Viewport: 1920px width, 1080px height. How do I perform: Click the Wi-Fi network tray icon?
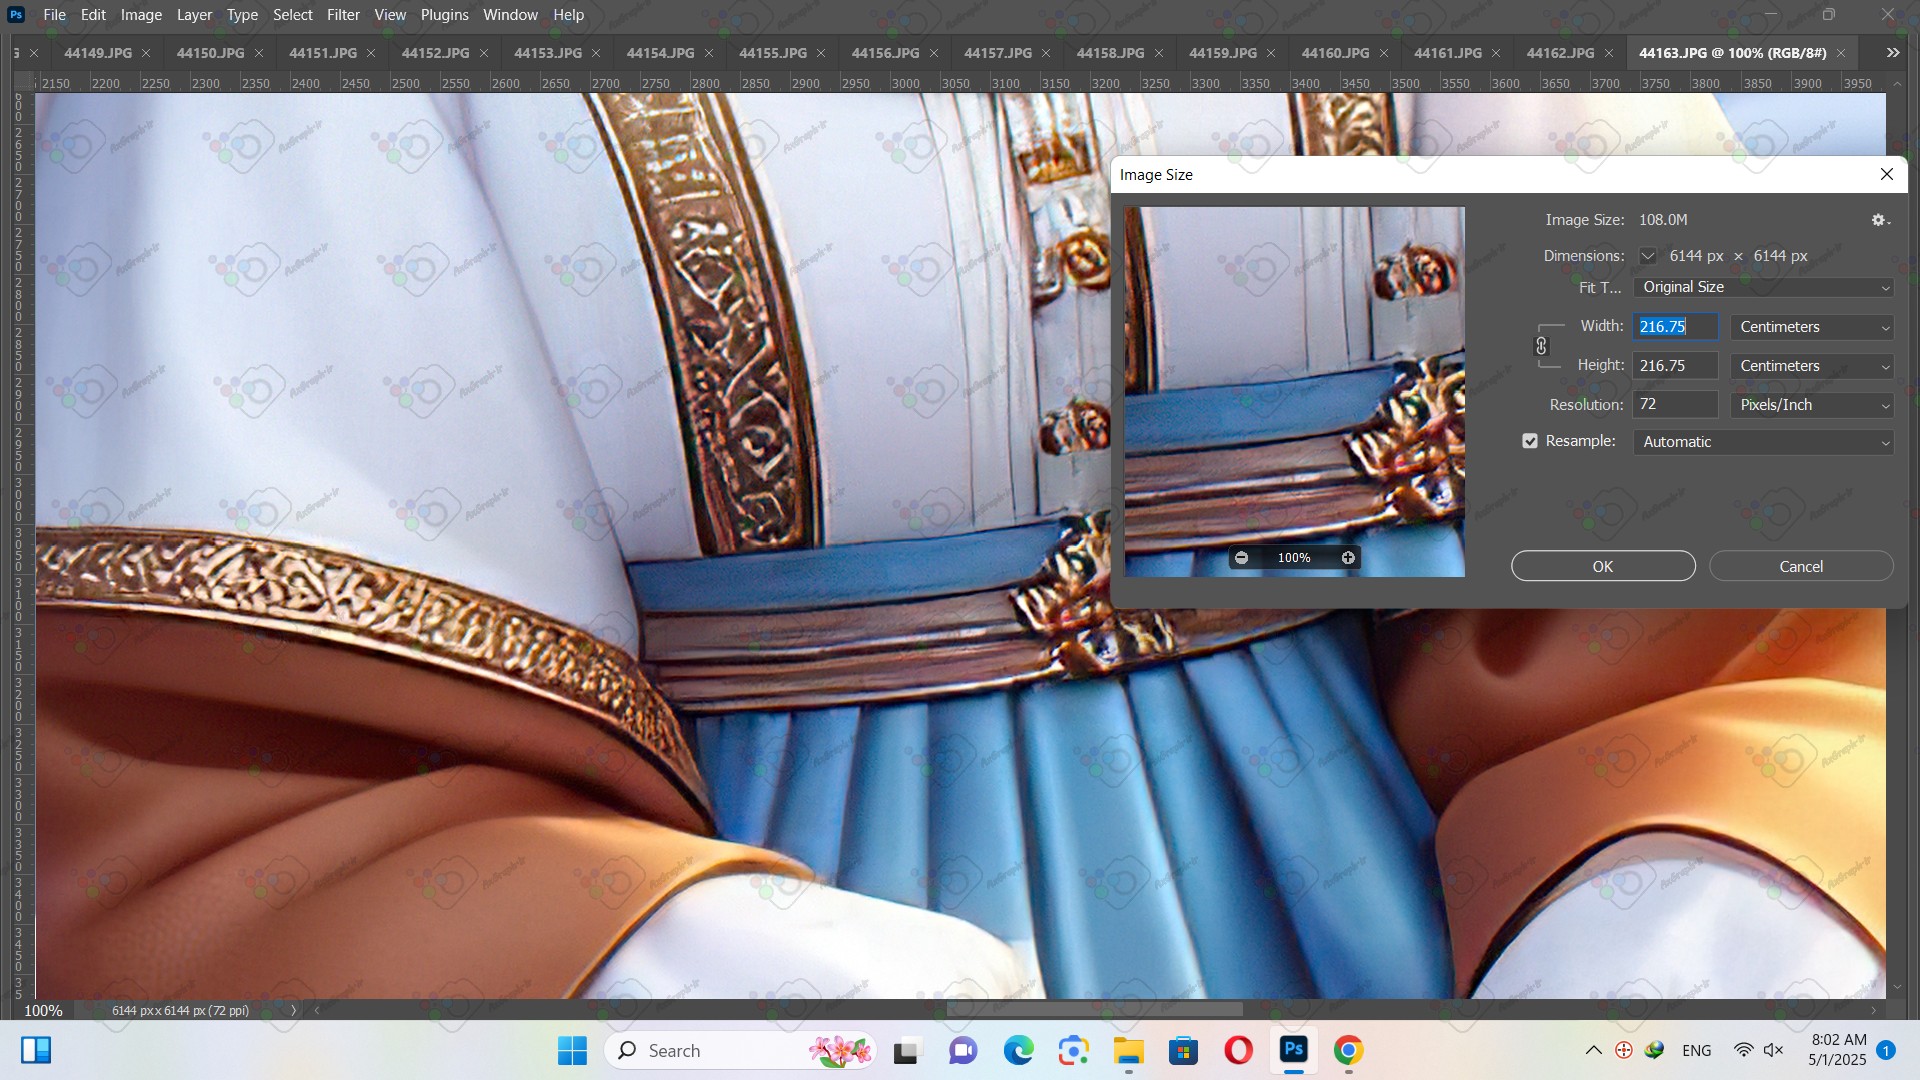[1743, 1050]
